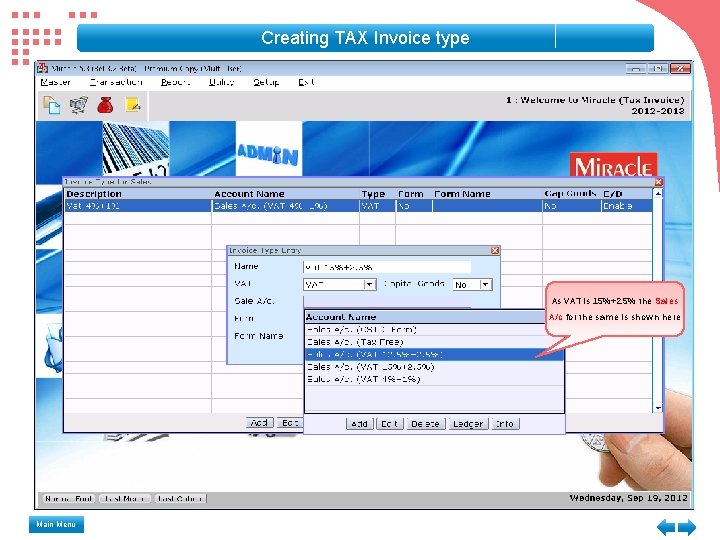Open the shopping cart toolbar icon
The height and width of the screenshot is (540, 720).
coord(79,105)
